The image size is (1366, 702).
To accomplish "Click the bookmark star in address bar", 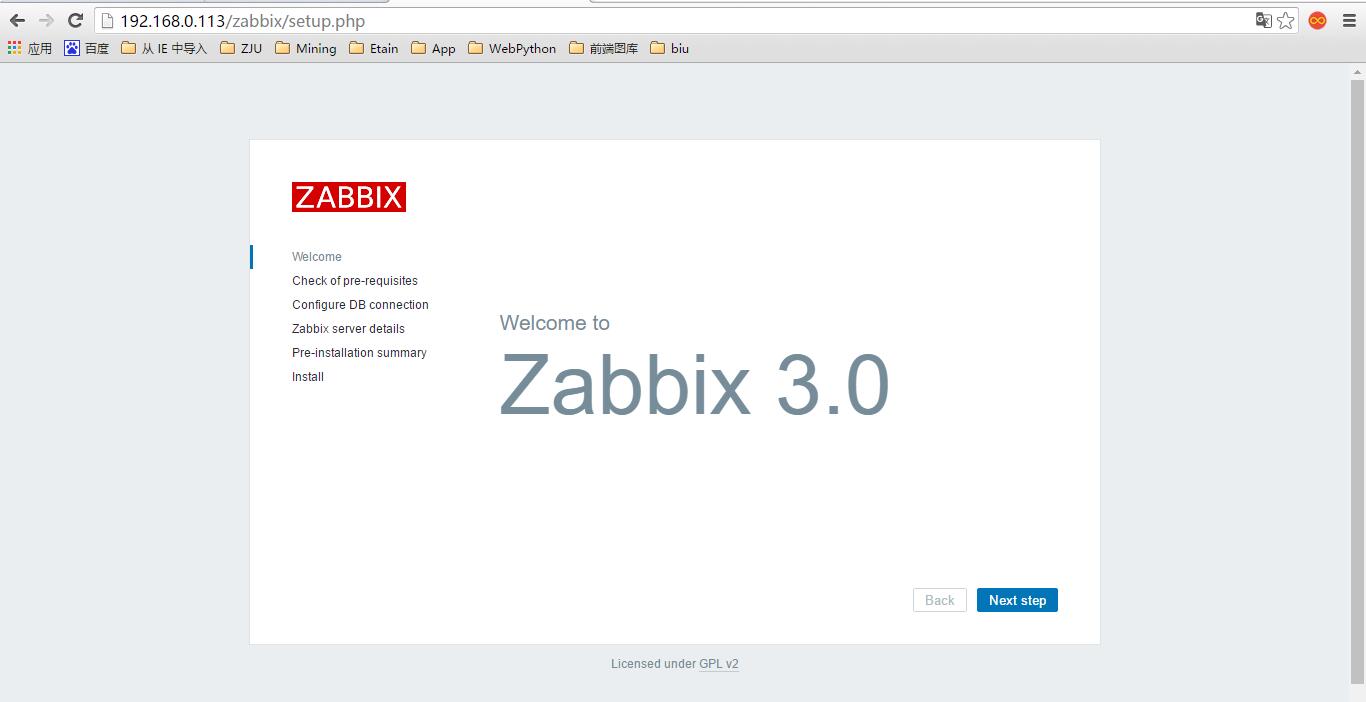I will (x=1286, y=20).
